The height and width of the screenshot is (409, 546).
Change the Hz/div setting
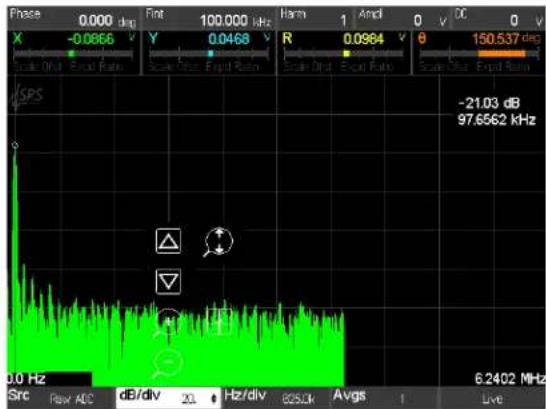point(276,398)
